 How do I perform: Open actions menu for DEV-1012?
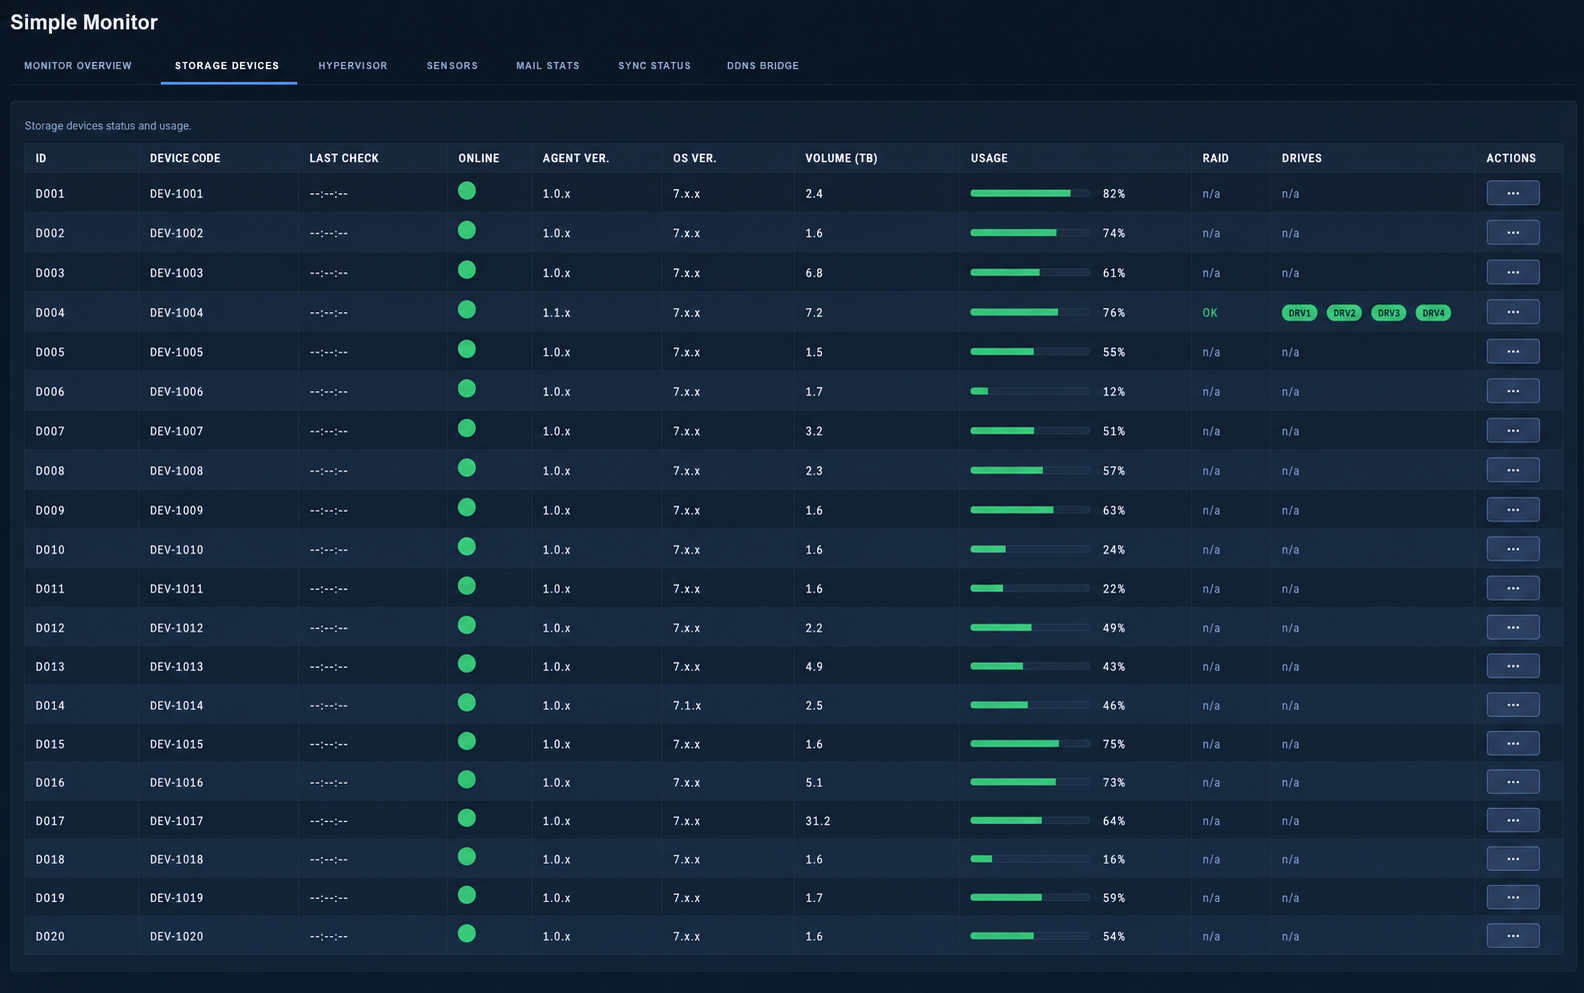(x=1513, y=627)
